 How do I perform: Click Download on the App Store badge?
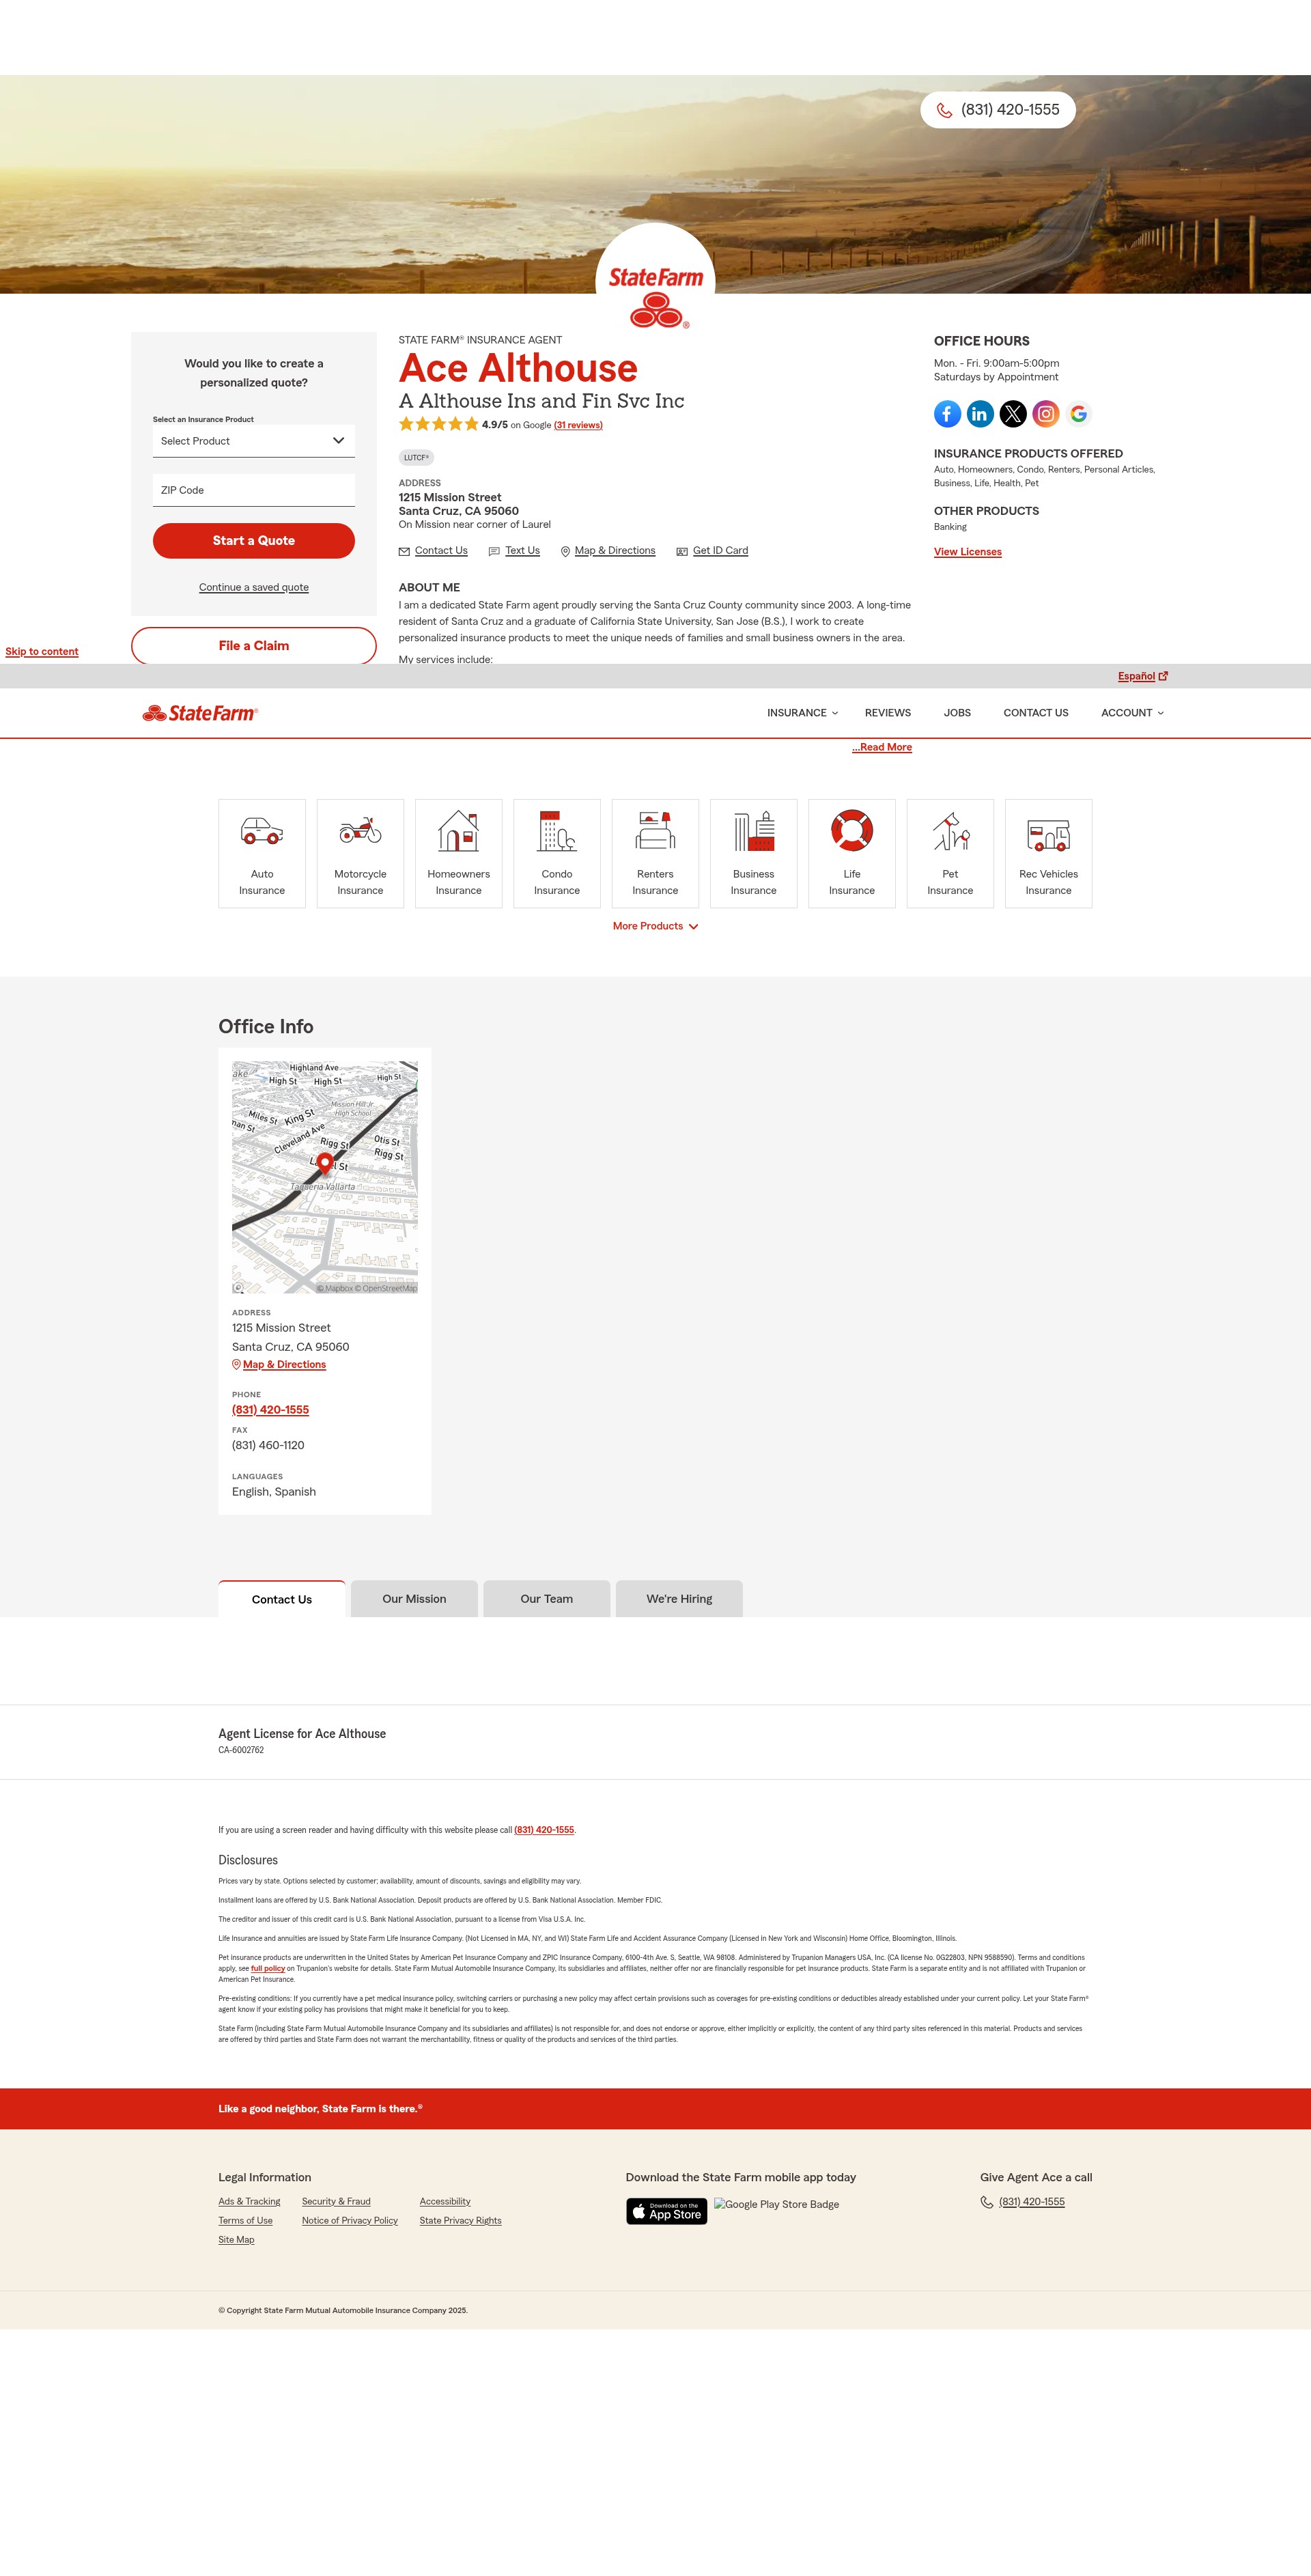[667, 2211]
